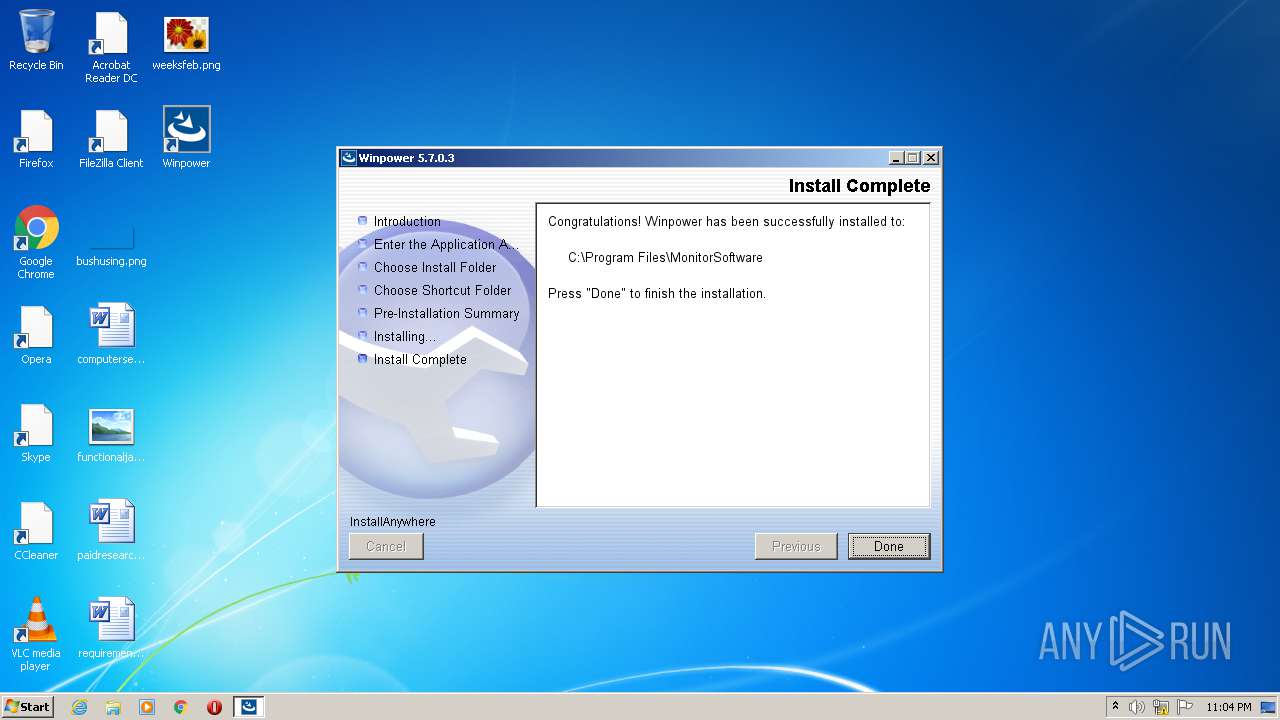Click the Pre-Installation Summary step
Viewport: 1280px width, 720px height.
[446, 314]
